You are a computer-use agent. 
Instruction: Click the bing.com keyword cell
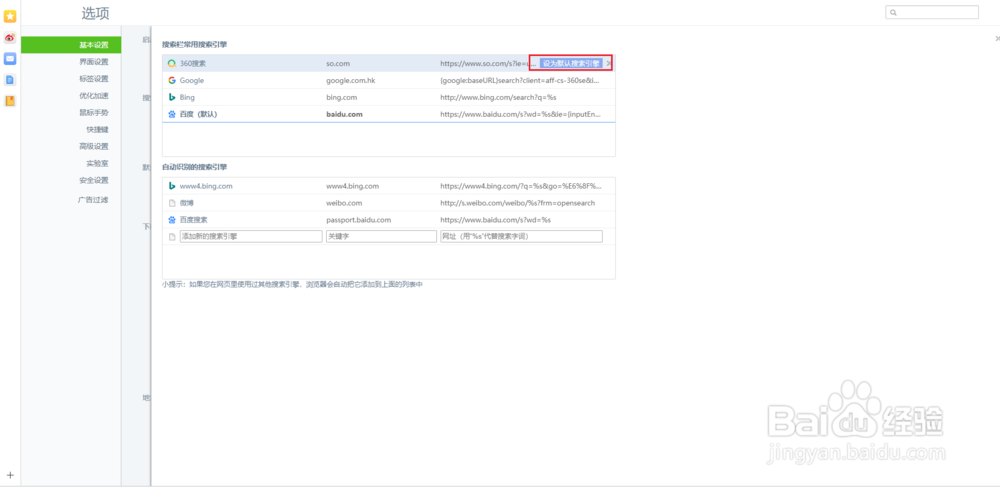click(341, 98)
